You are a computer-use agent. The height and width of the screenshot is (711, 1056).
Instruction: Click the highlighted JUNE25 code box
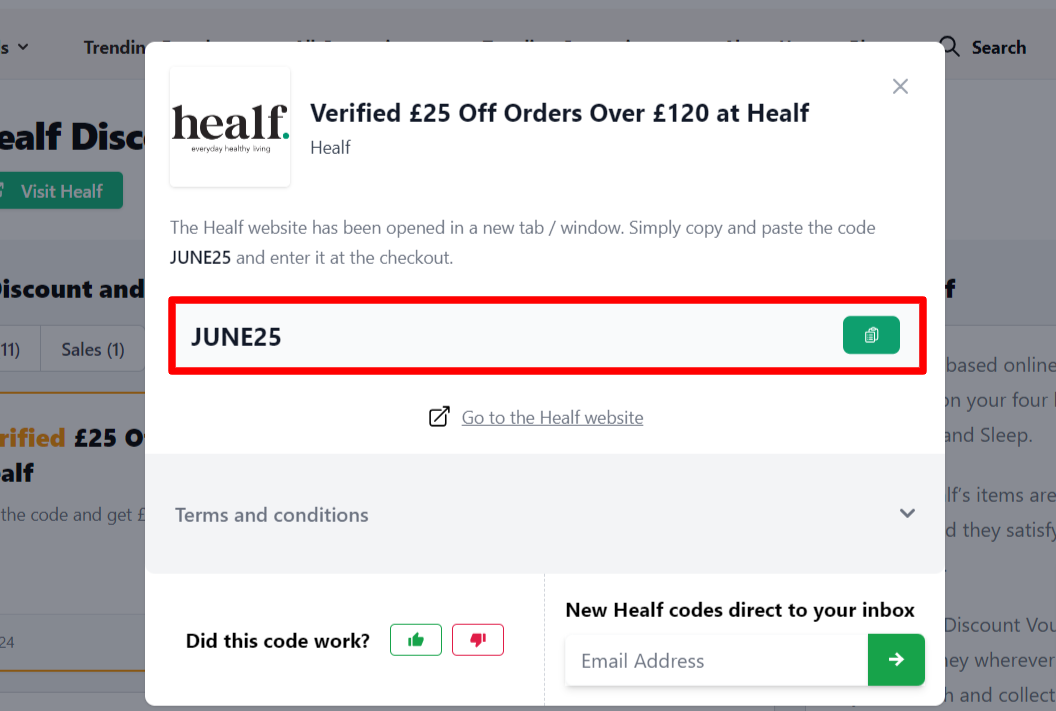(548, 335)
